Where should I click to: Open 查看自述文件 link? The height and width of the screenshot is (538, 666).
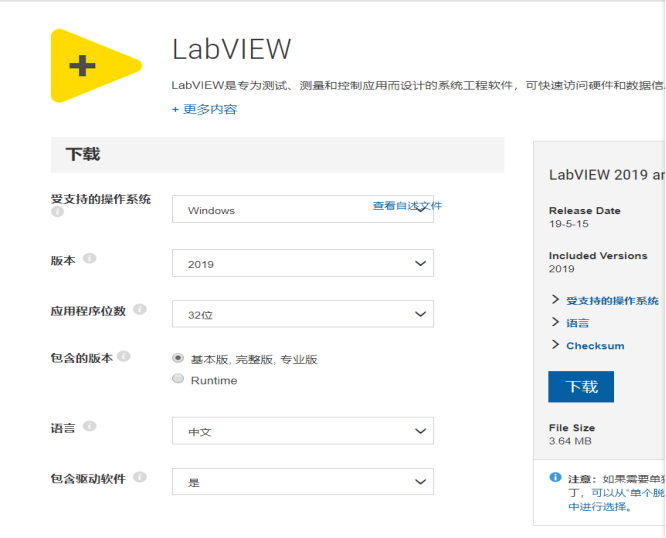(407, 206)
